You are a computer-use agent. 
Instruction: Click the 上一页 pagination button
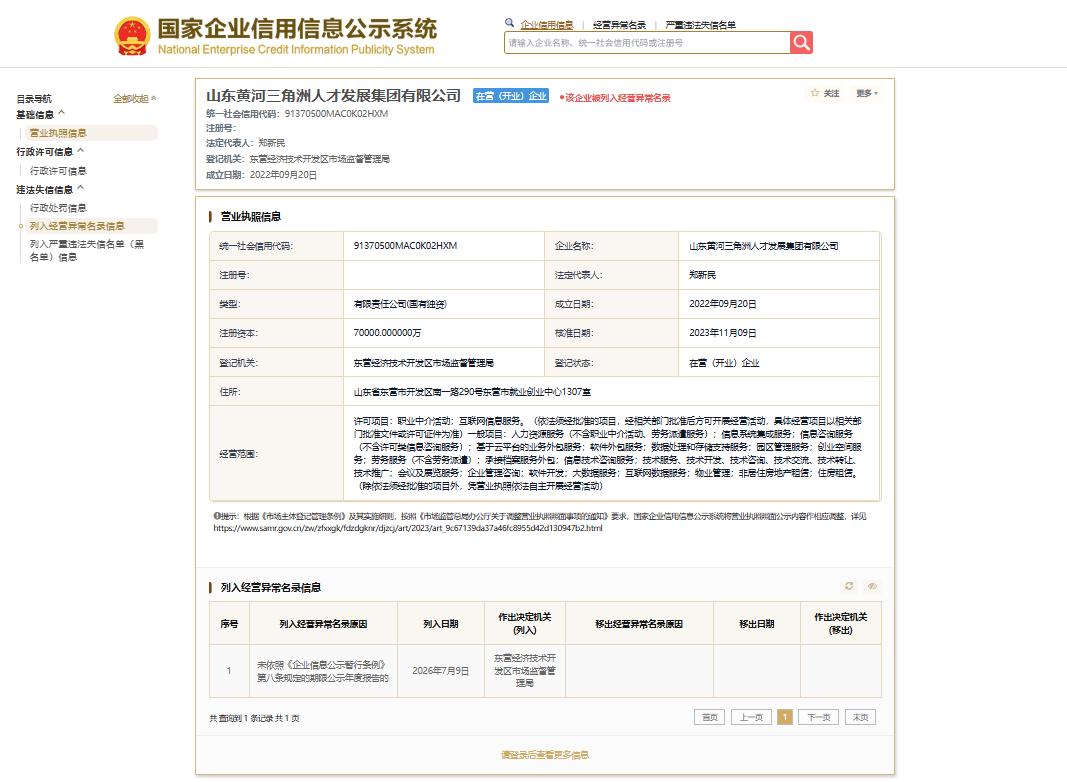click(x=751, y=717)
